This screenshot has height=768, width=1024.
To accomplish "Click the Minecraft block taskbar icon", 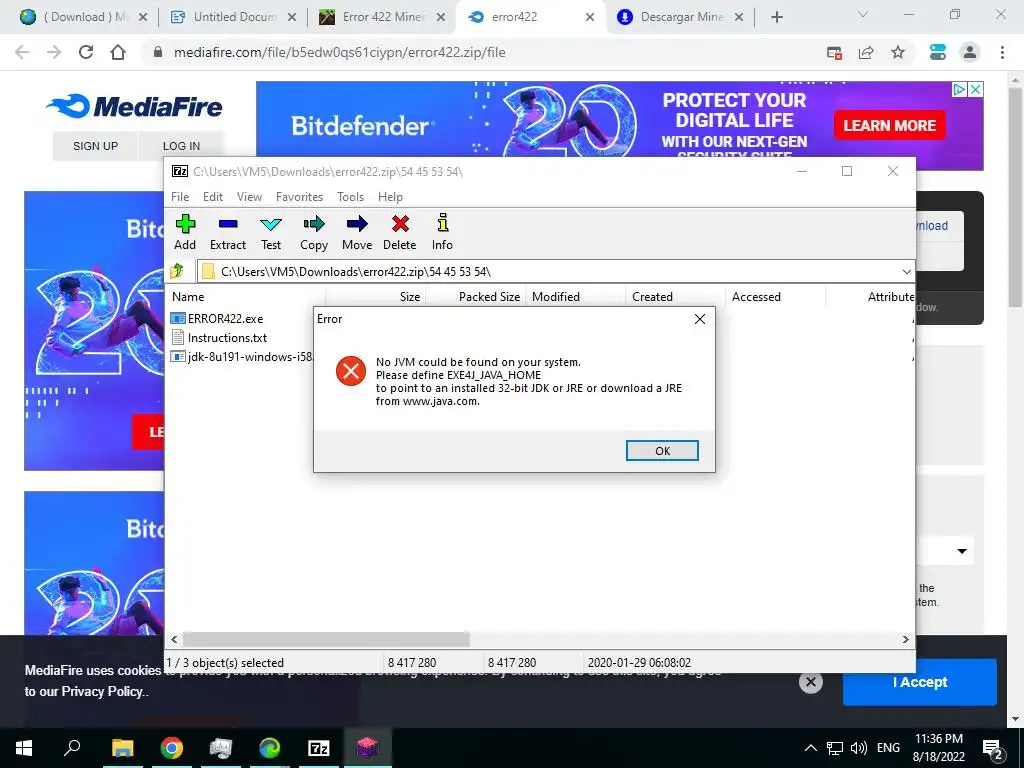I will point(368,748).
